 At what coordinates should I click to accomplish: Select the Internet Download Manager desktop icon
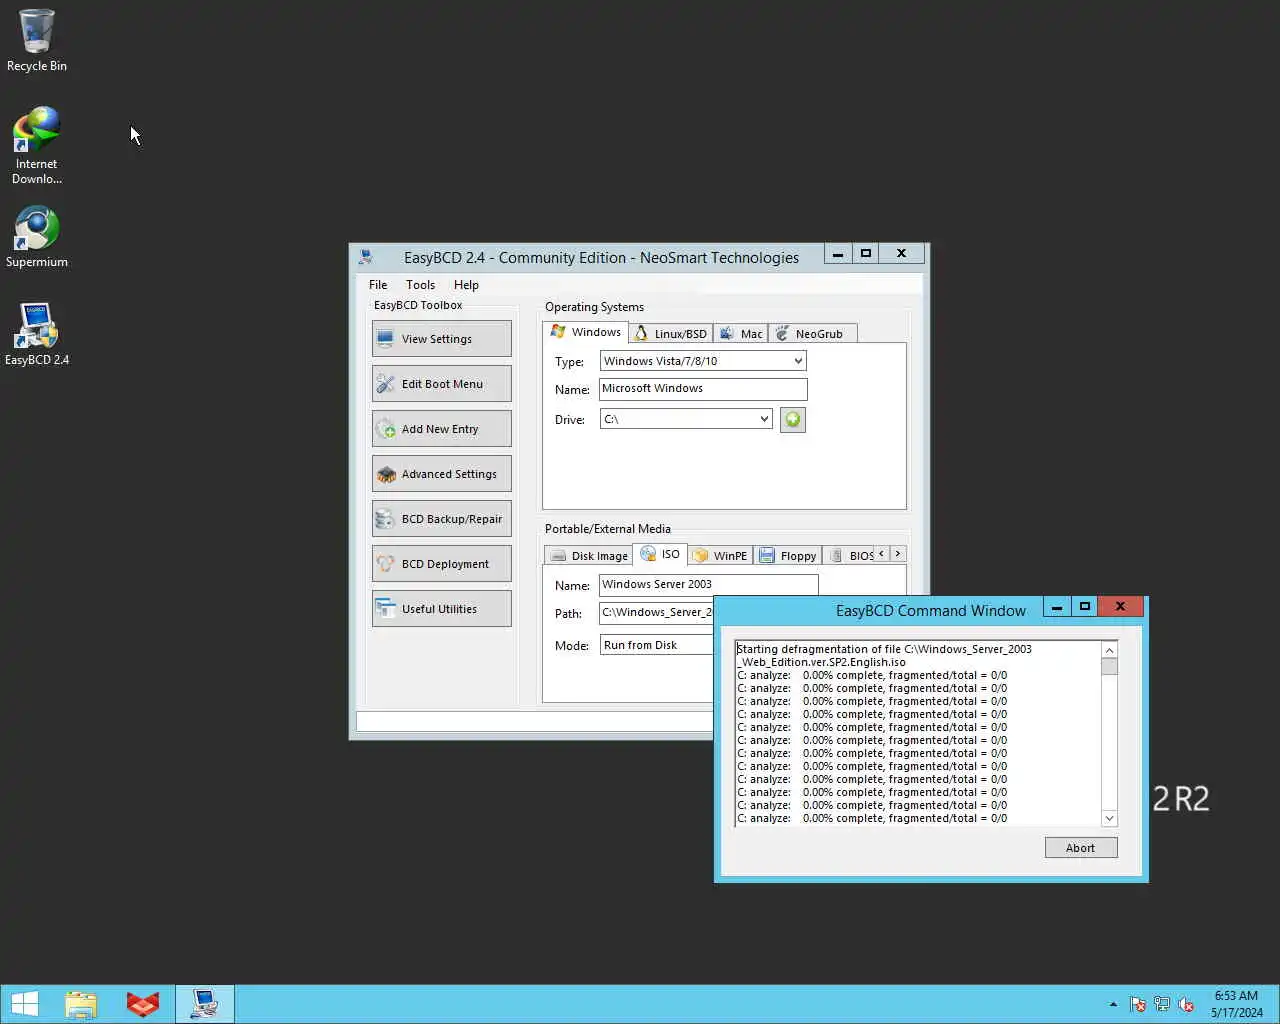click(37, 146)
